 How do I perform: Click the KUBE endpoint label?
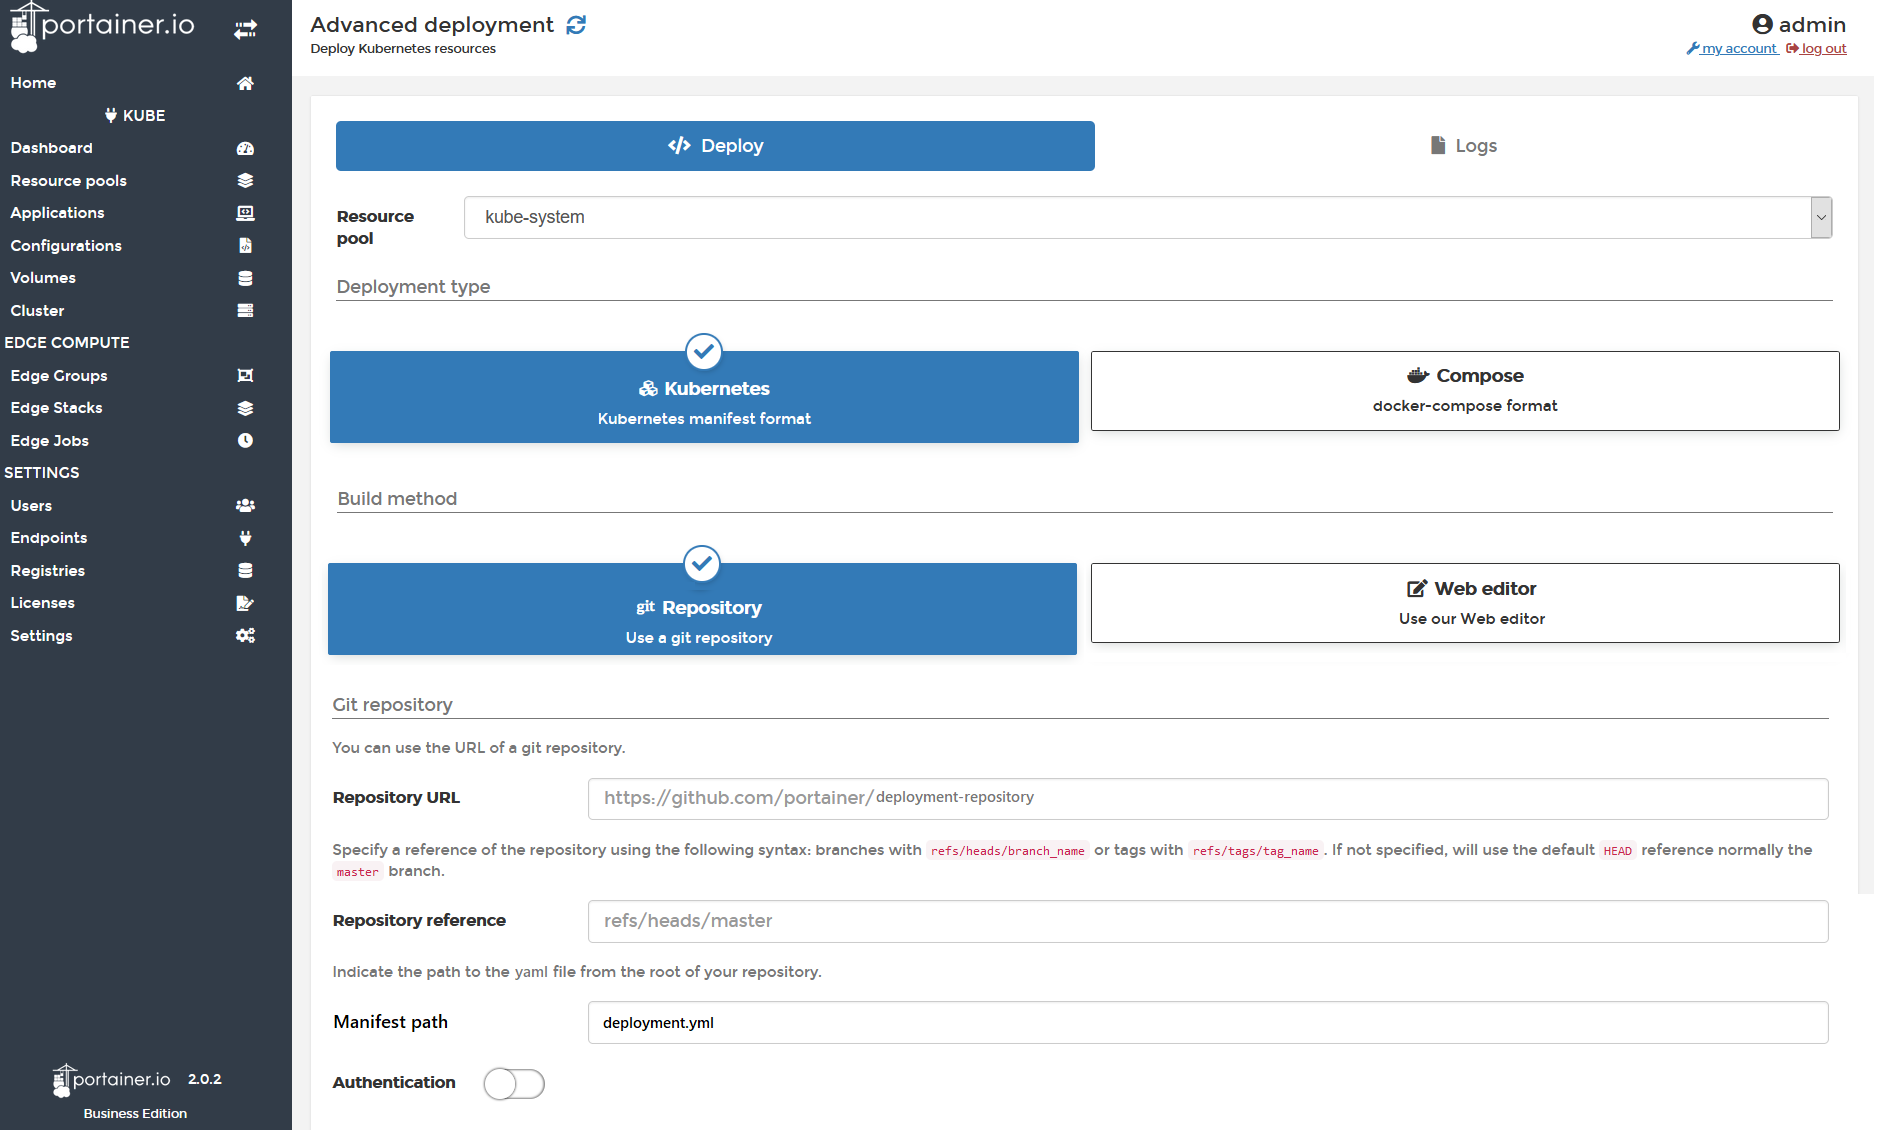click(144, 116)
